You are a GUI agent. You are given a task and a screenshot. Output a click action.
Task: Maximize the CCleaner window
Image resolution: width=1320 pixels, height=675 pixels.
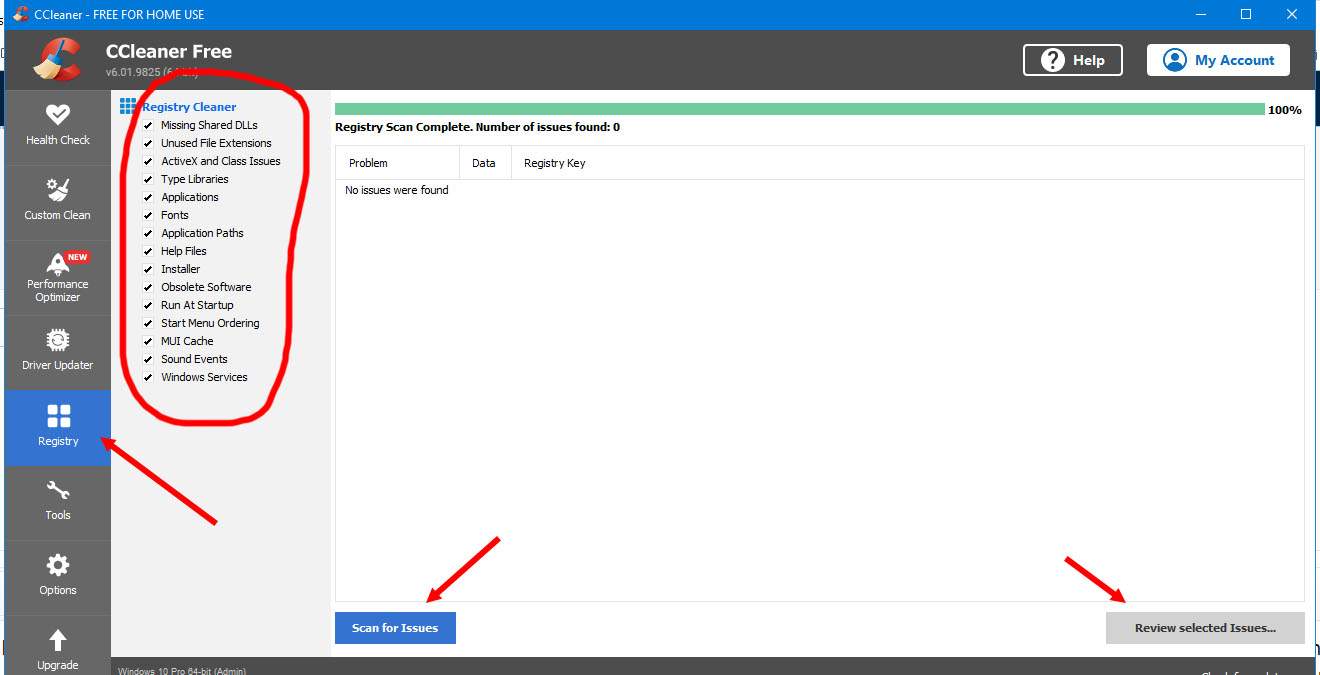(x=1246, y=14)
